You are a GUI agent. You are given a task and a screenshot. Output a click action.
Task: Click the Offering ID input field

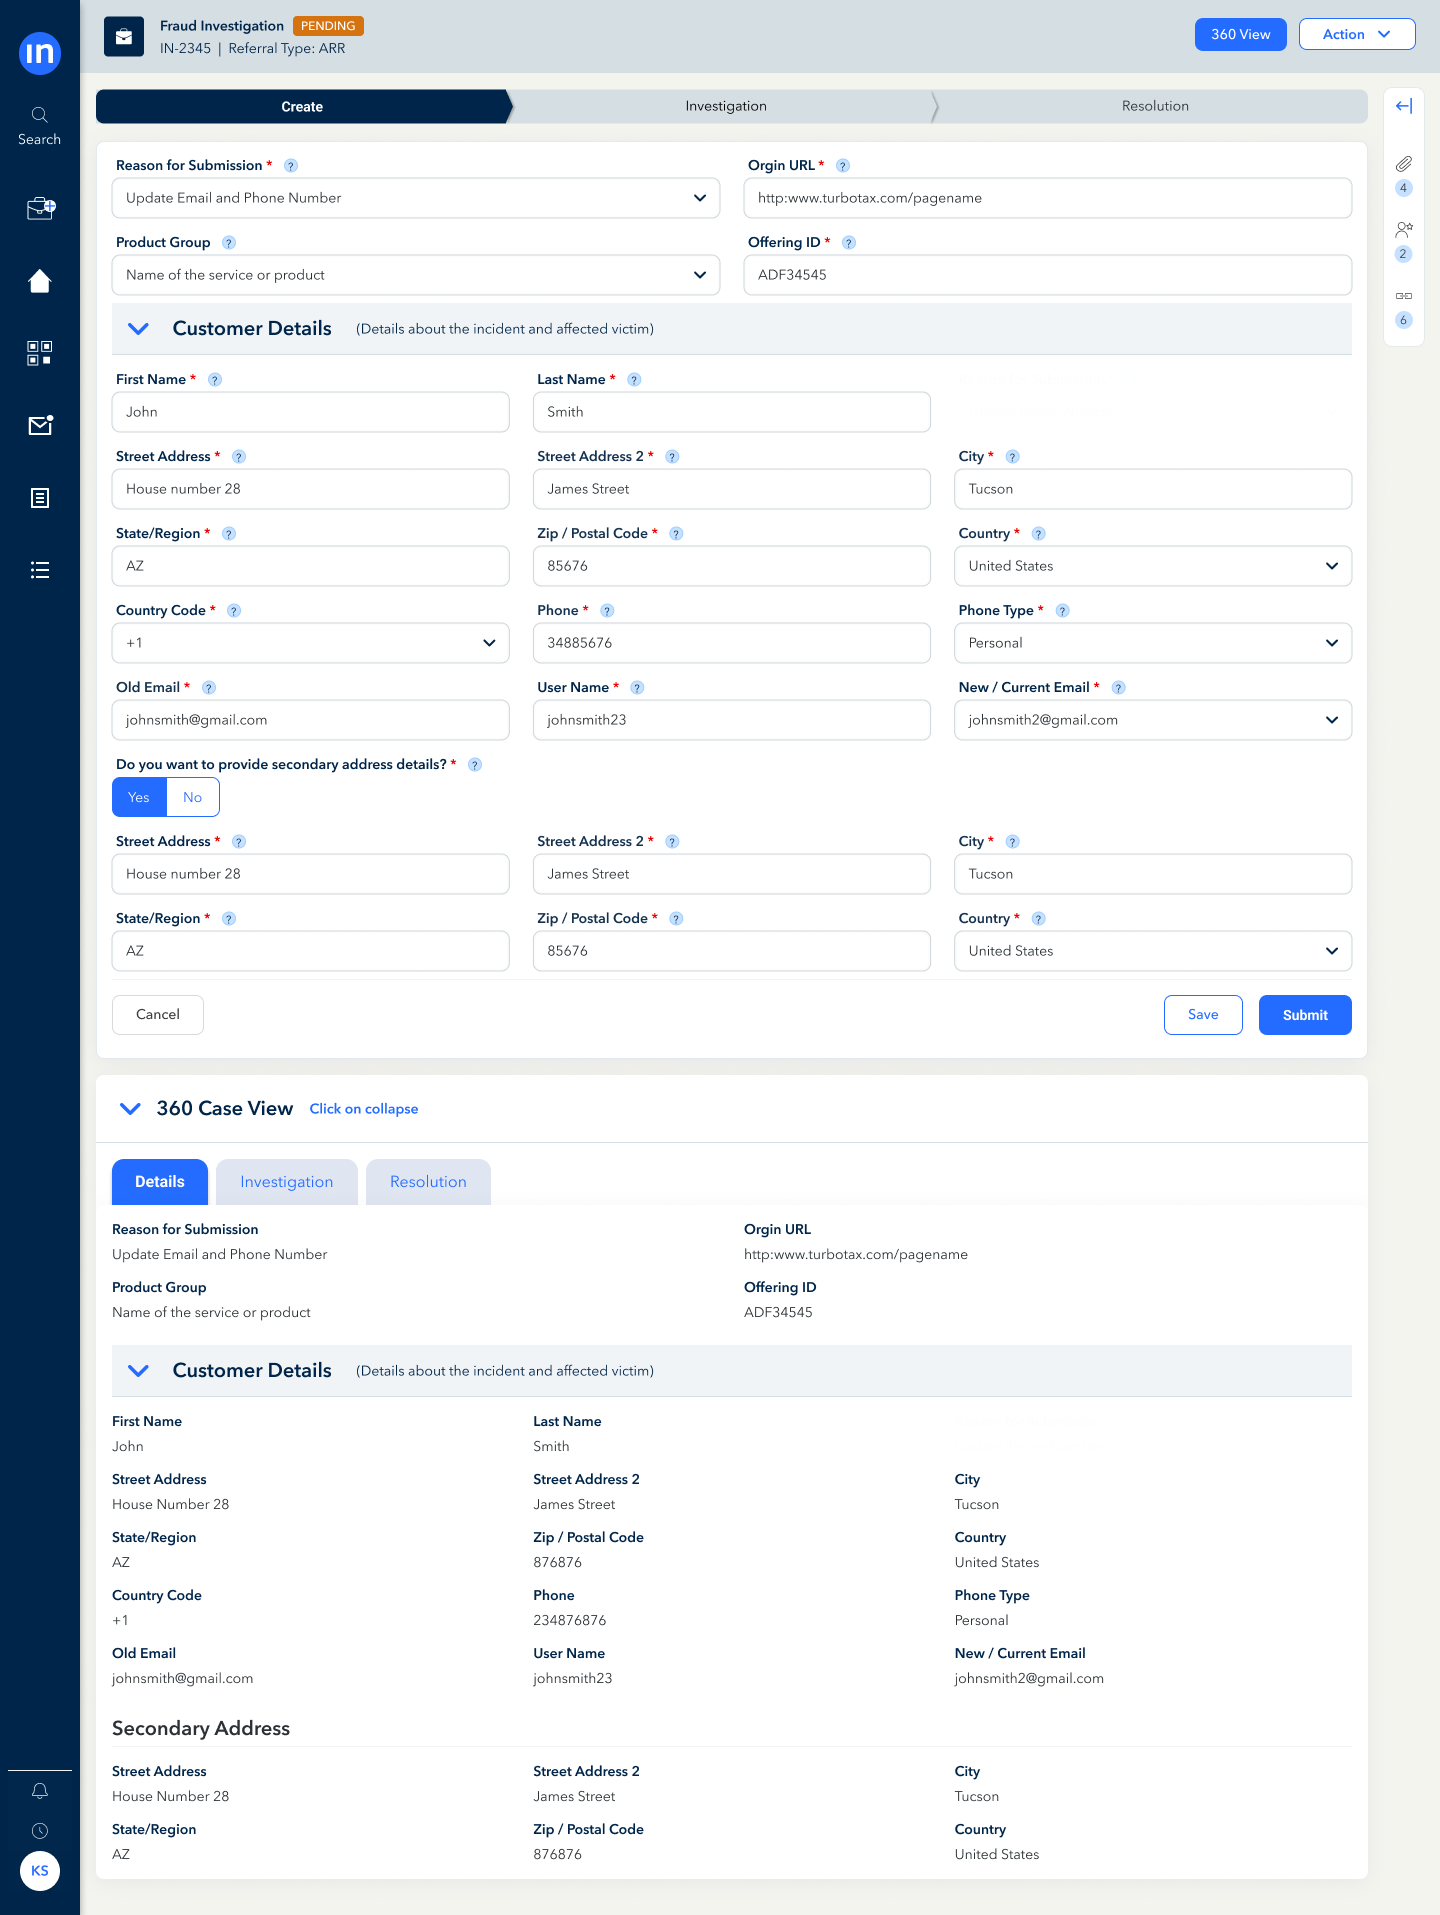pos(1047,275)
